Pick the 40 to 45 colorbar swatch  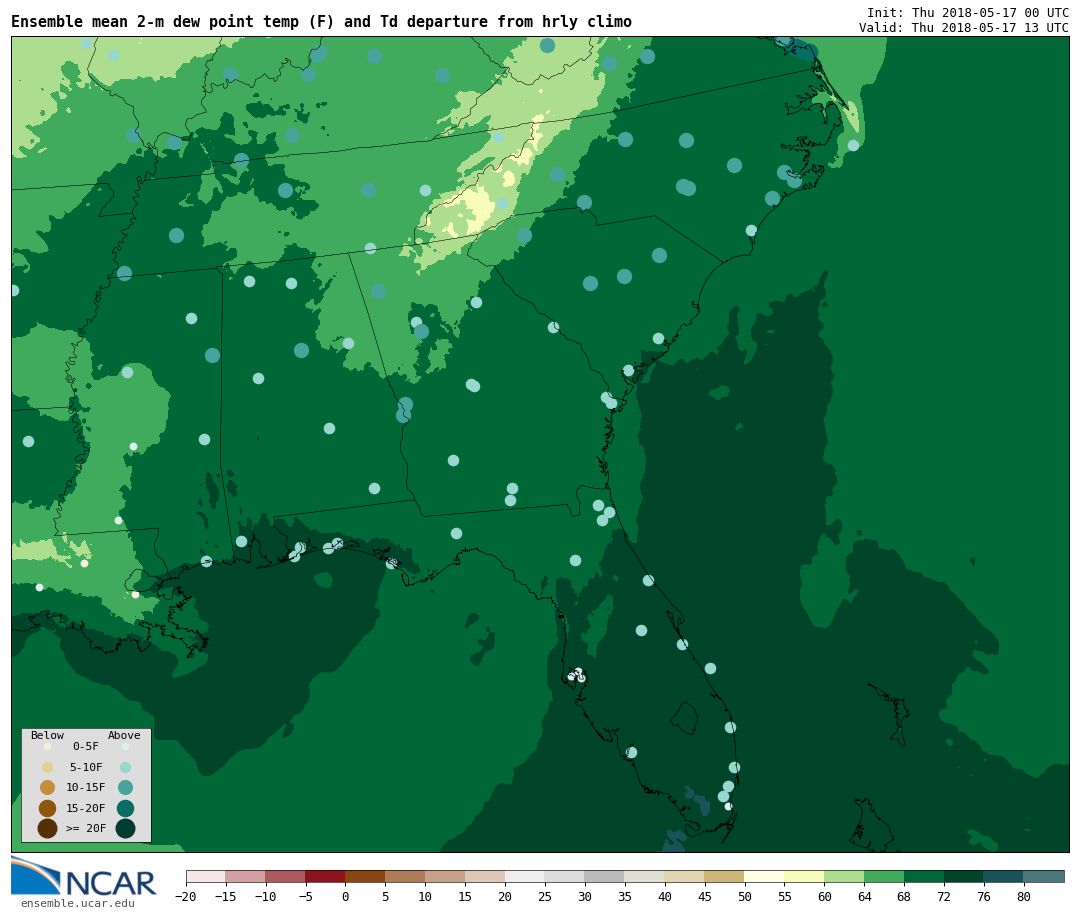tap(685, 876)
